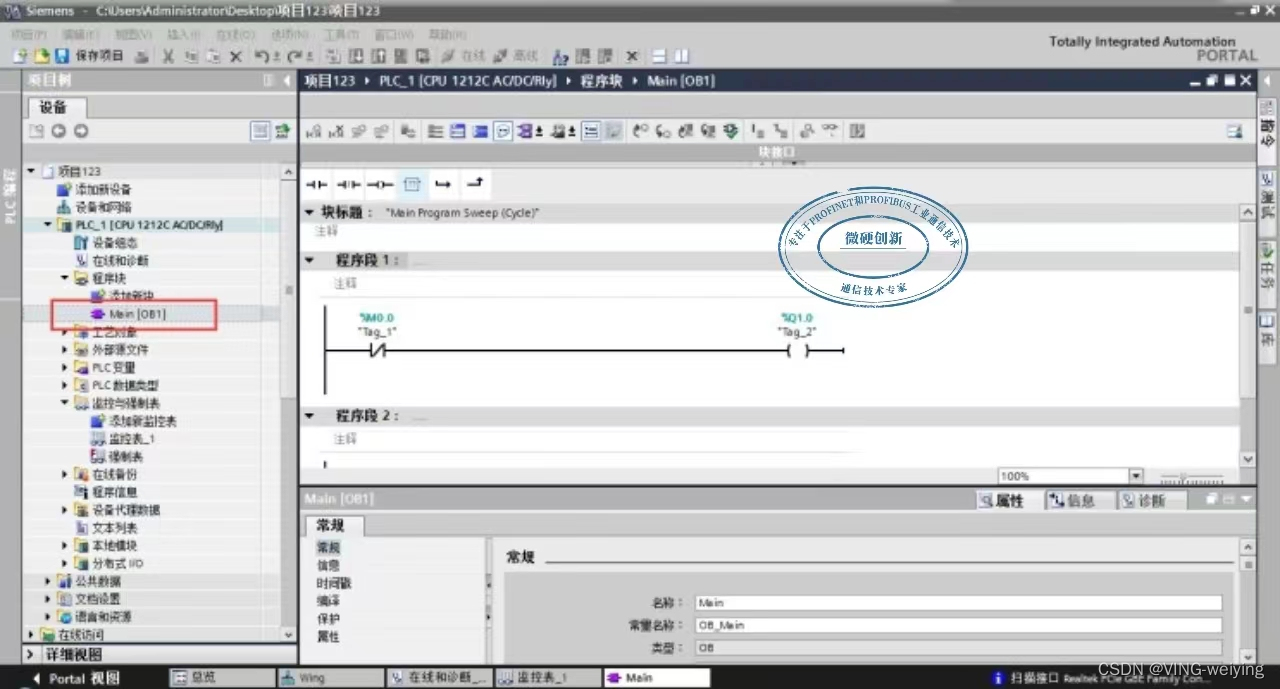Insert an output coil from favorites
Image resolution: width=1280 pixels, height=689 pixels.
(380, 184)
